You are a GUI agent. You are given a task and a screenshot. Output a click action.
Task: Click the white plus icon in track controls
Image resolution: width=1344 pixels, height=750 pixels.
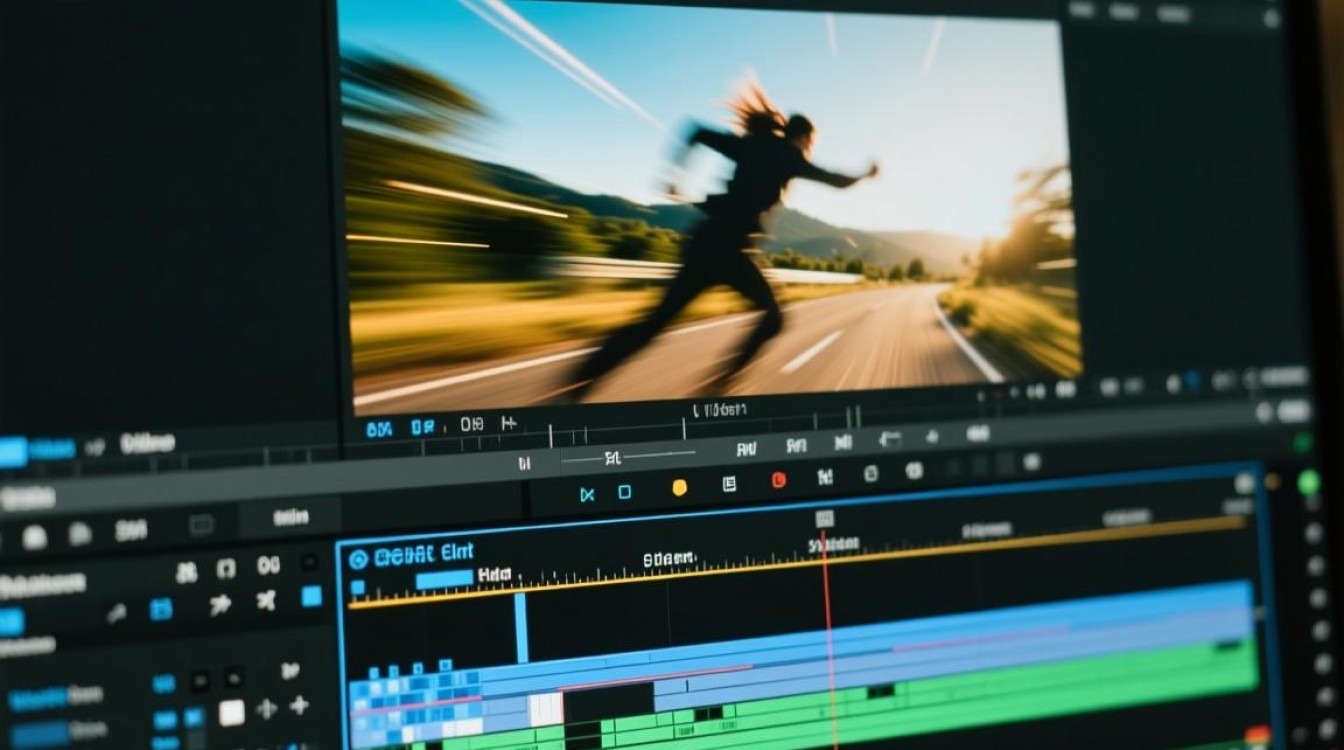299,706
